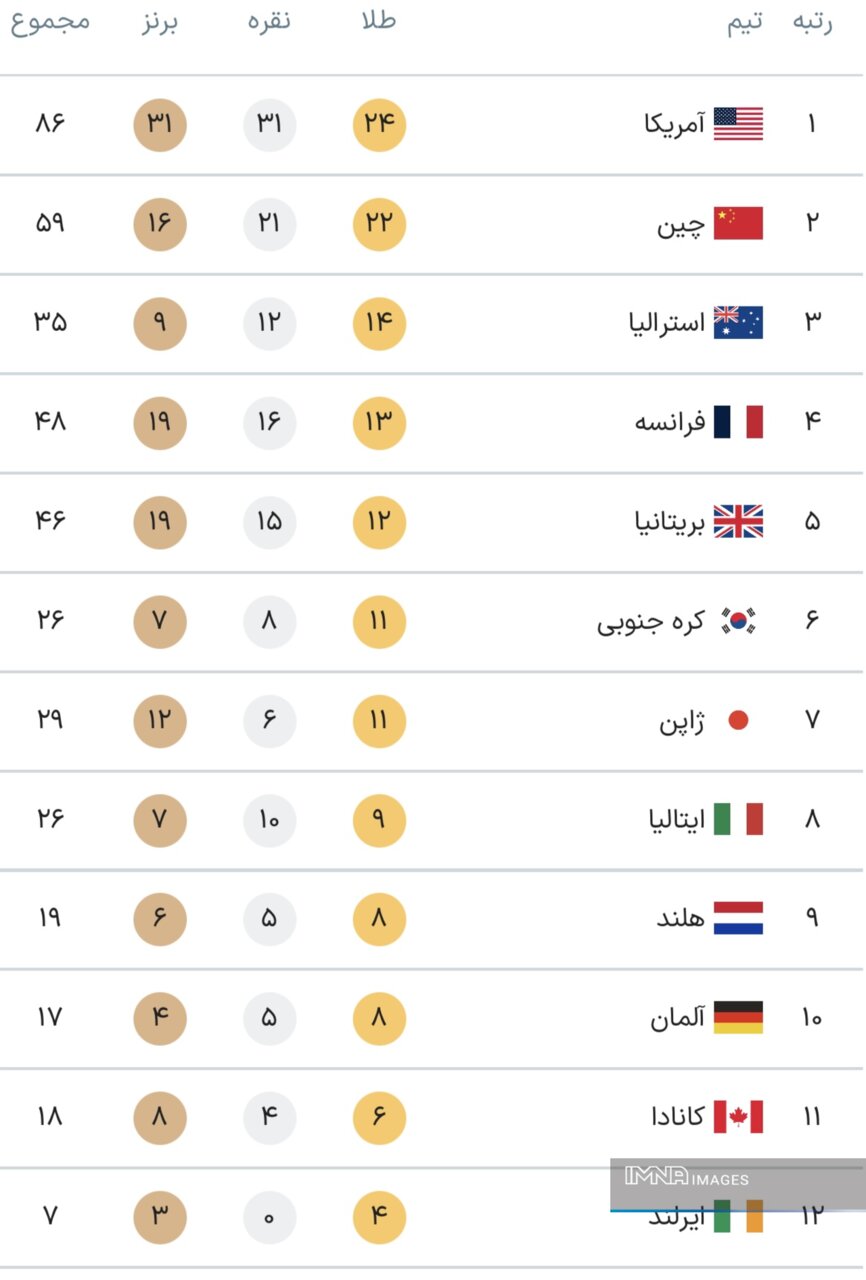Sort by gold column header طلا
This screenshot has width=866, height=1280.
coord(379,21)
